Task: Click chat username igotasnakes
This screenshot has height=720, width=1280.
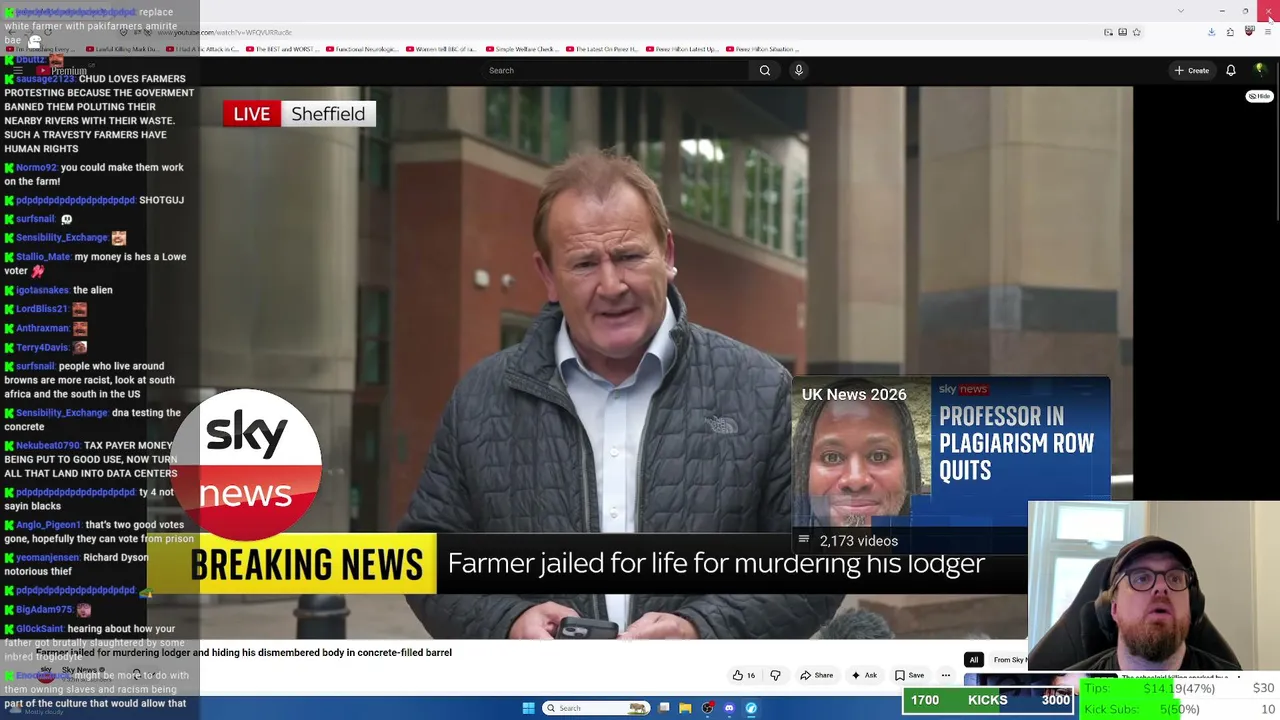Action: 42,290
